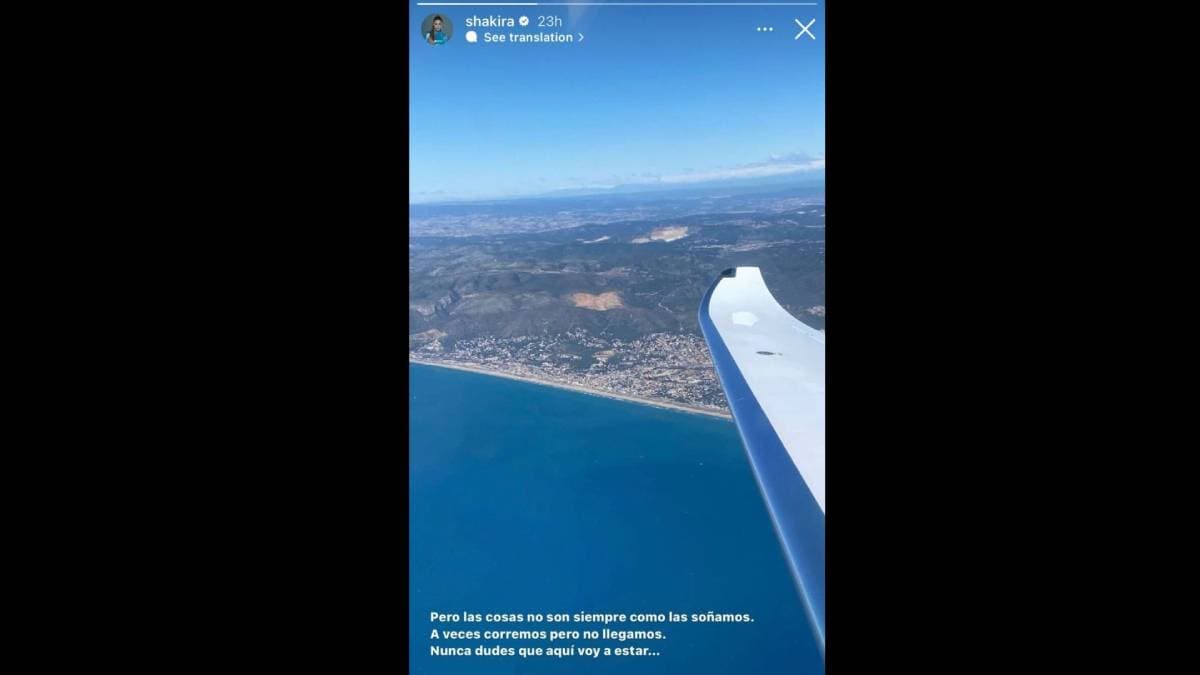This screenshot has width=1200, height=675.
Task: Click the story progress bar at the top
Action: [617, 4]
